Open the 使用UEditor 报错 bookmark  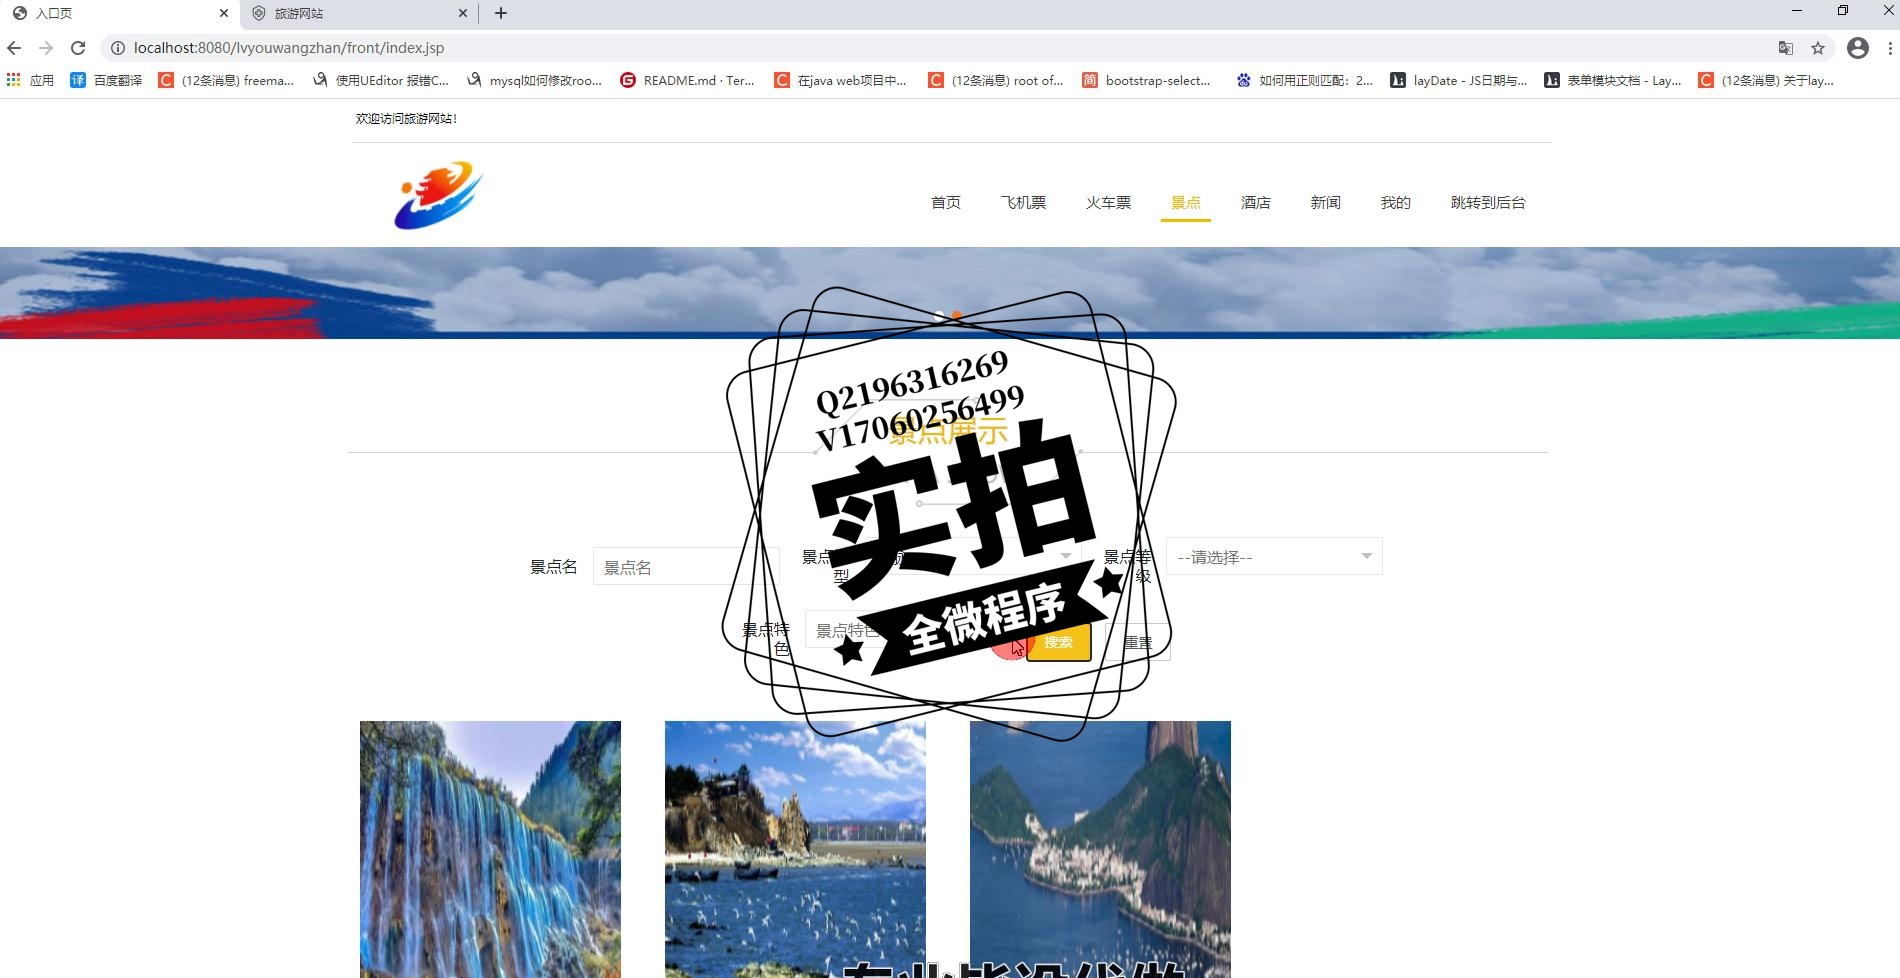point(380,80)
